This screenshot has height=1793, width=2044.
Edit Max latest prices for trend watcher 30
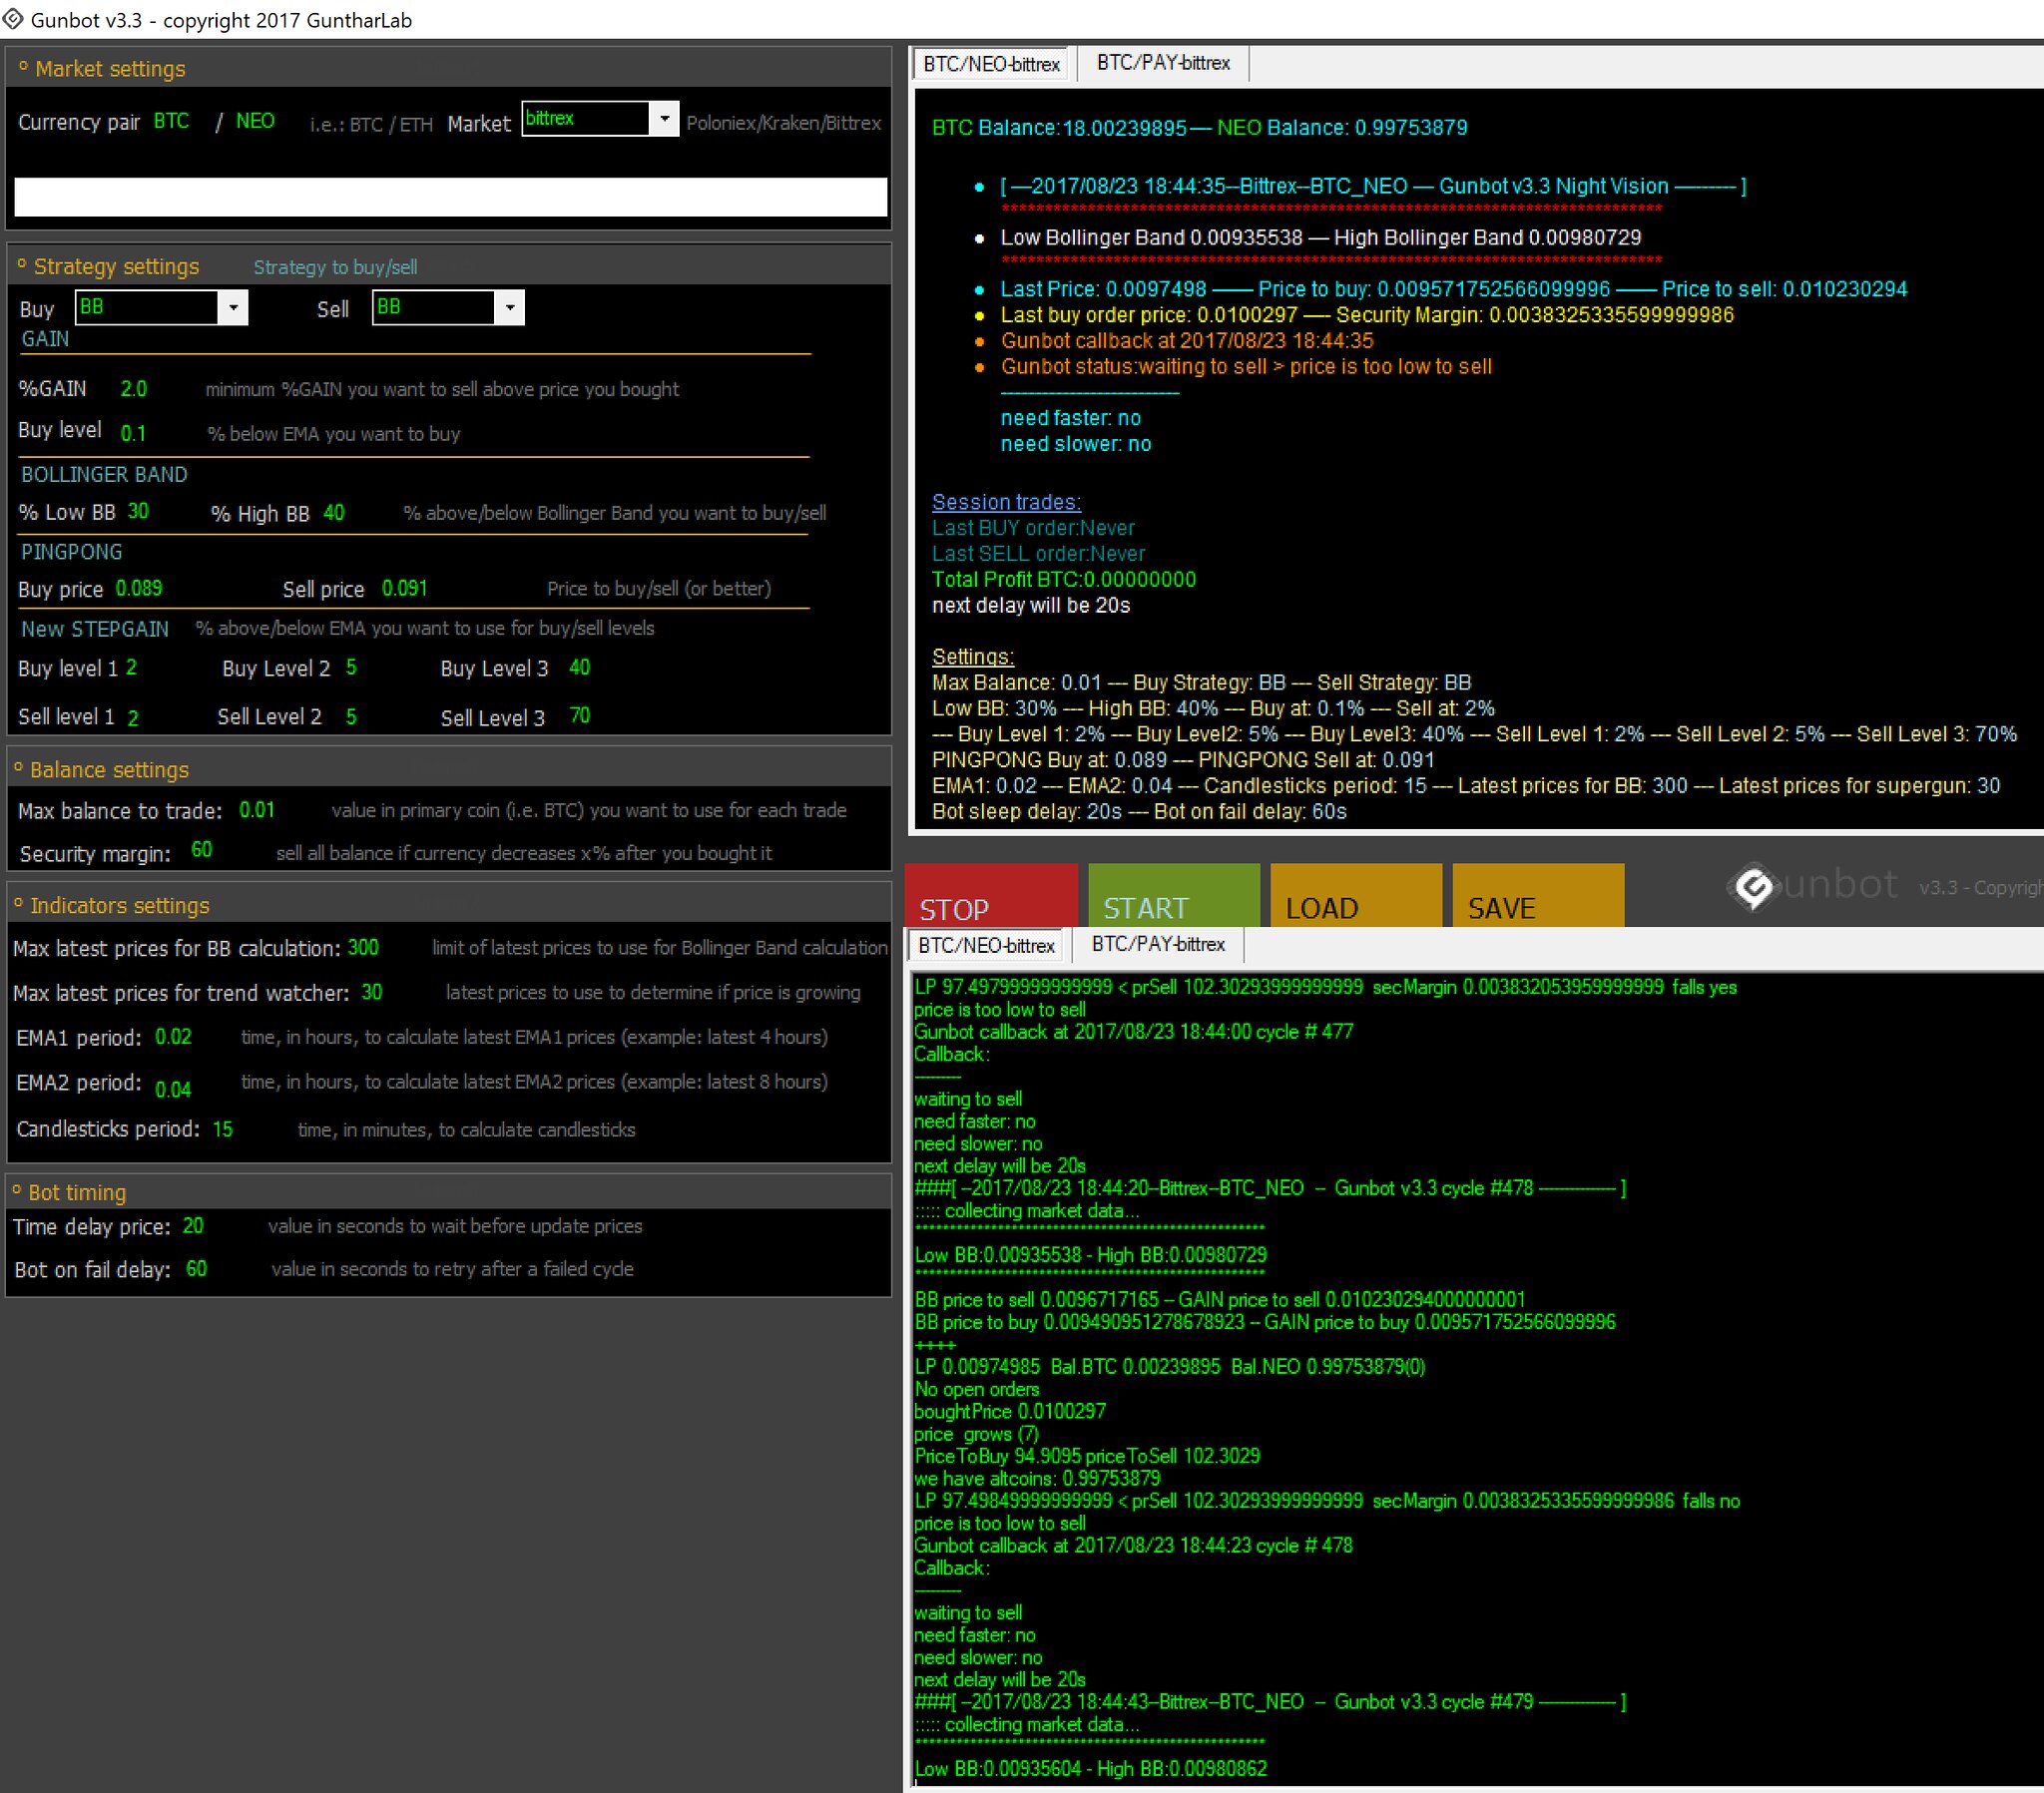click(x=372, y=992)
